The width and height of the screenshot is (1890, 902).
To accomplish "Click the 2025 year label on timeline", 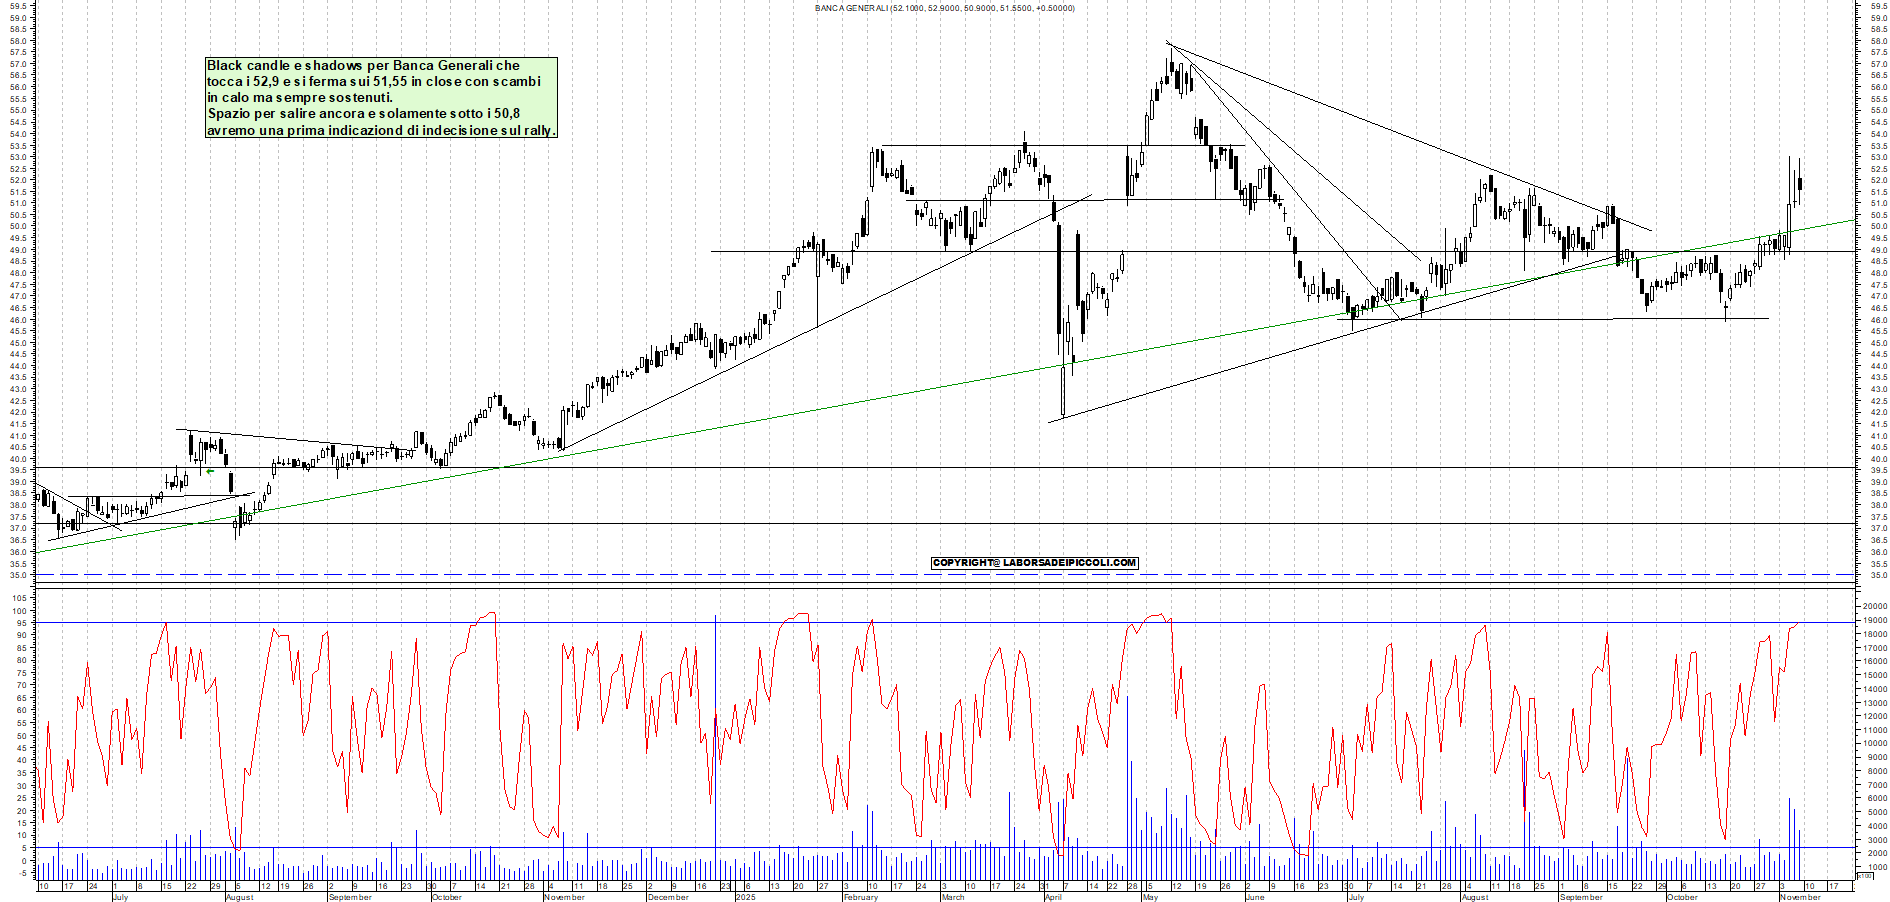I will (745, 897).
